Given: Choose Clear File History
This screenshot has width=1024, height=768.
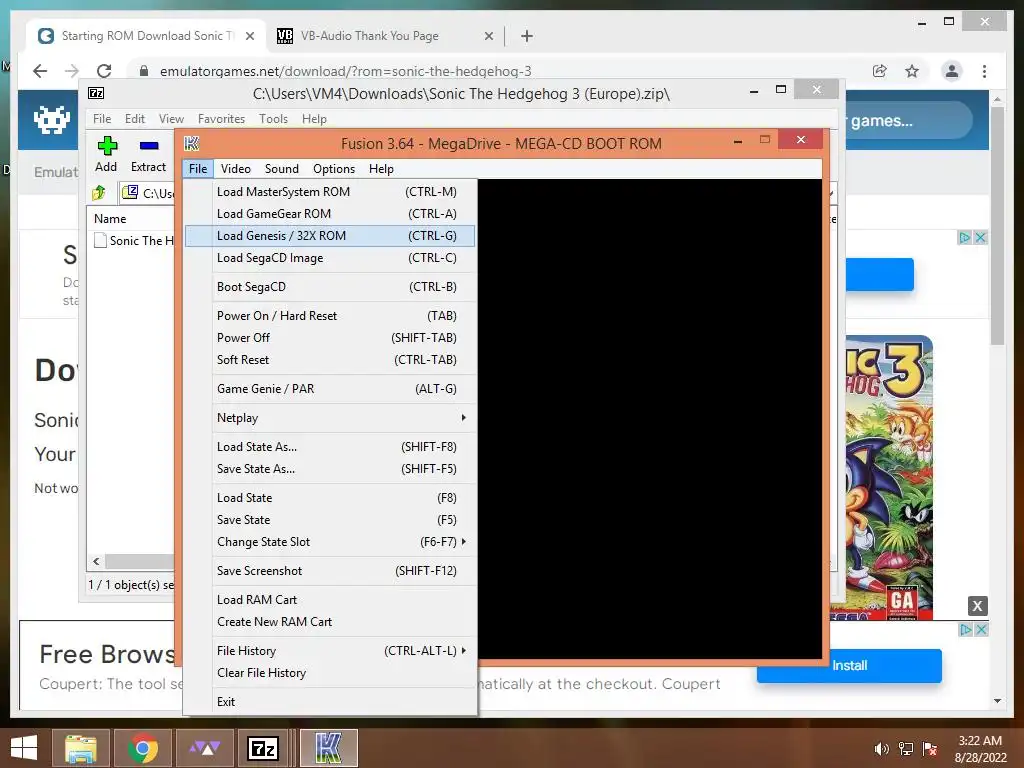Looking at the screenshot, I should pyautogui.click(x=330, y=673).
